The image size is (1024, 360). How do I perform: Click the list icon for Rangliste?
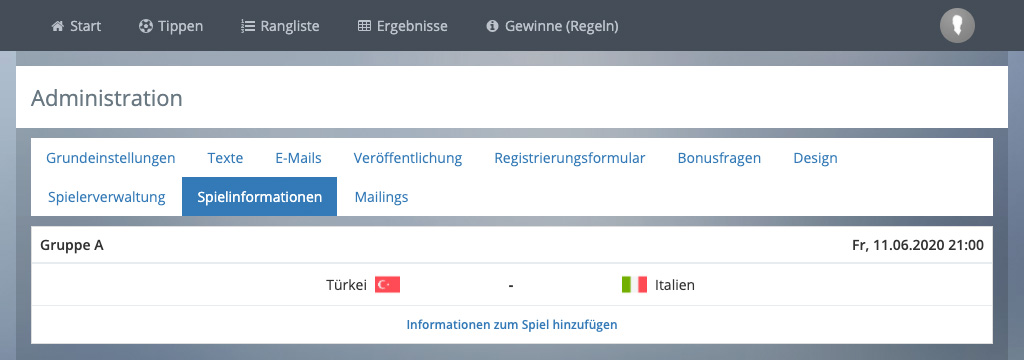click(248, 26)
